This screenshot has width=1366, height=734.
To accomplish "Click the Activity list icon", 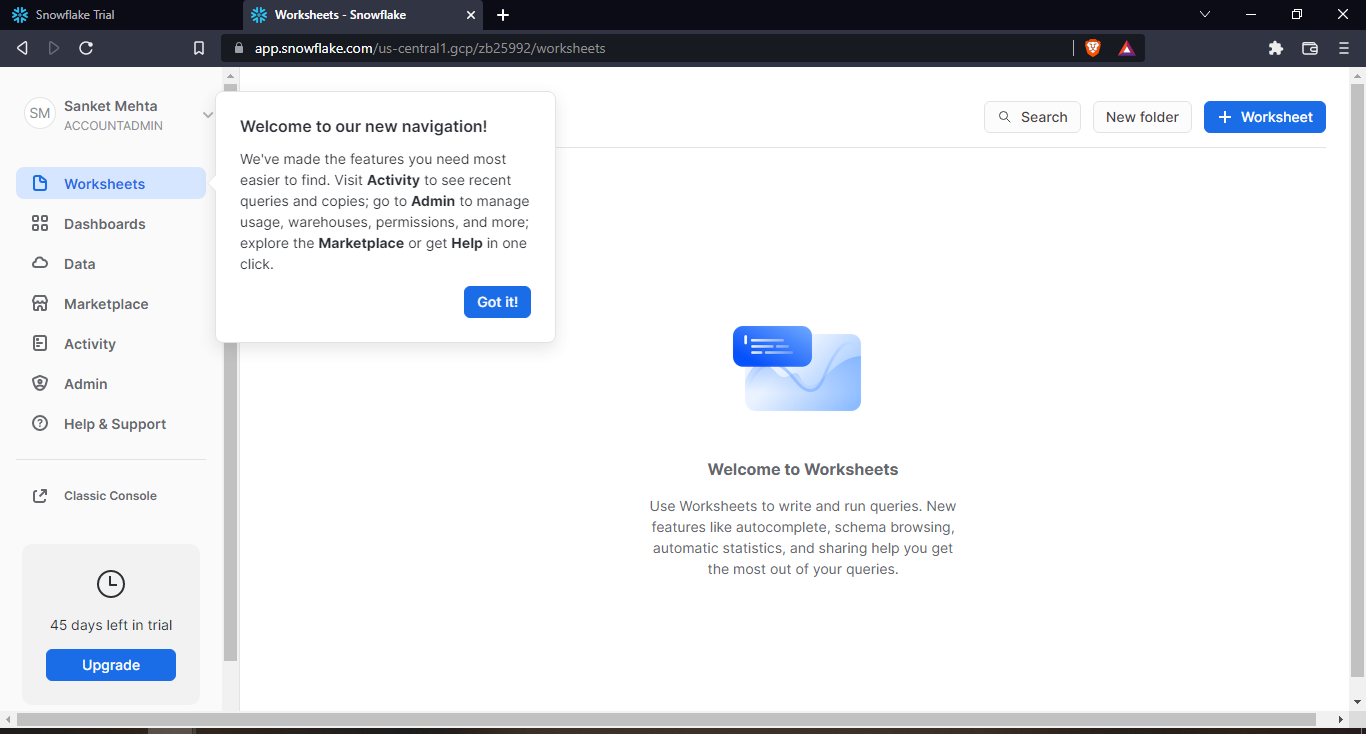I will [x=40, y=344].
